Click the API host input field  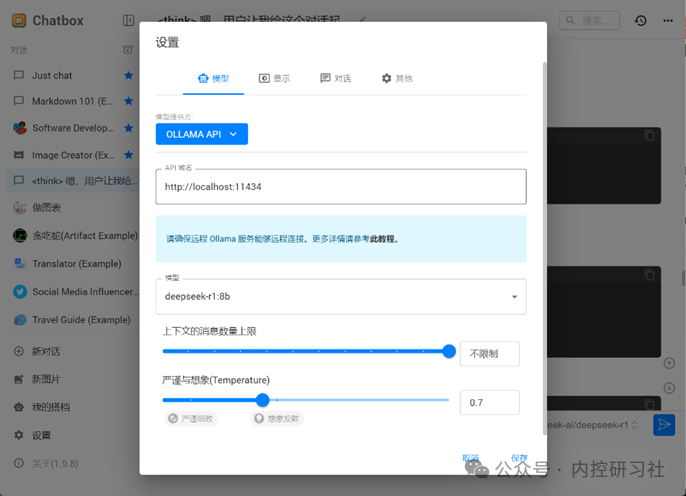(341, 187)
